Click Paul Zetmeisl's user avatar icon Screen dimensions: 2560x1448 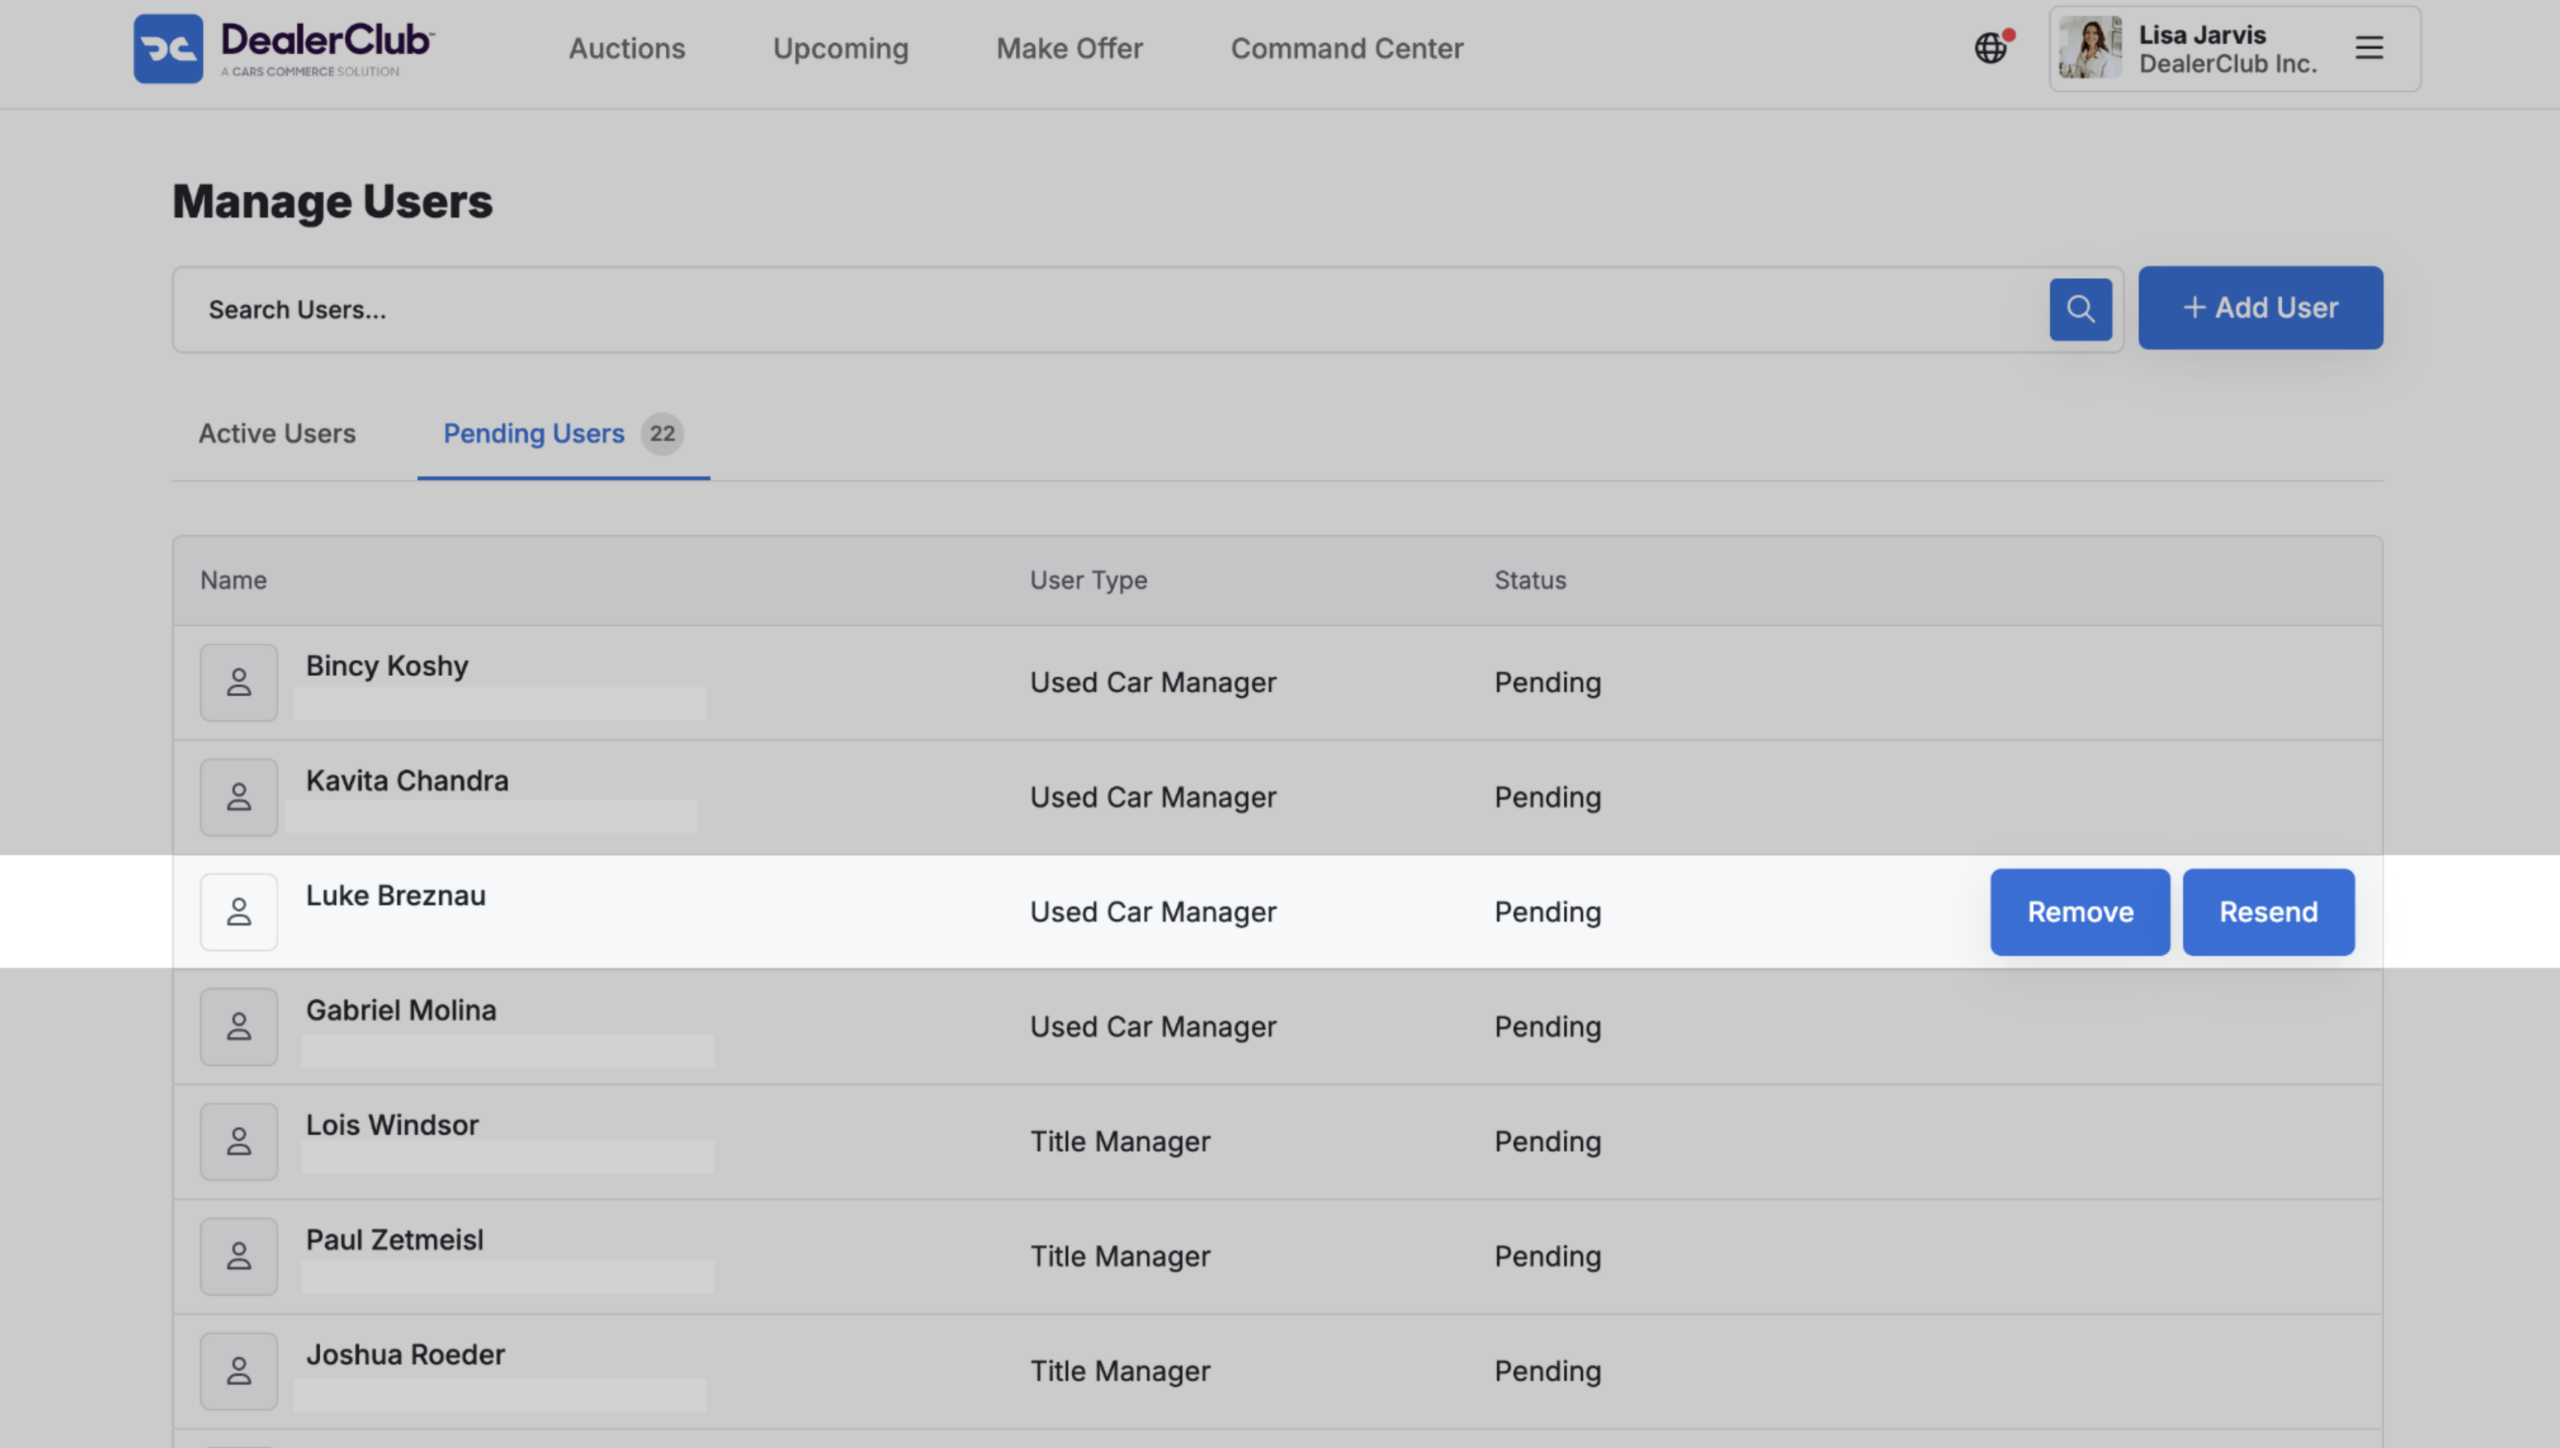pos(238,1256)
